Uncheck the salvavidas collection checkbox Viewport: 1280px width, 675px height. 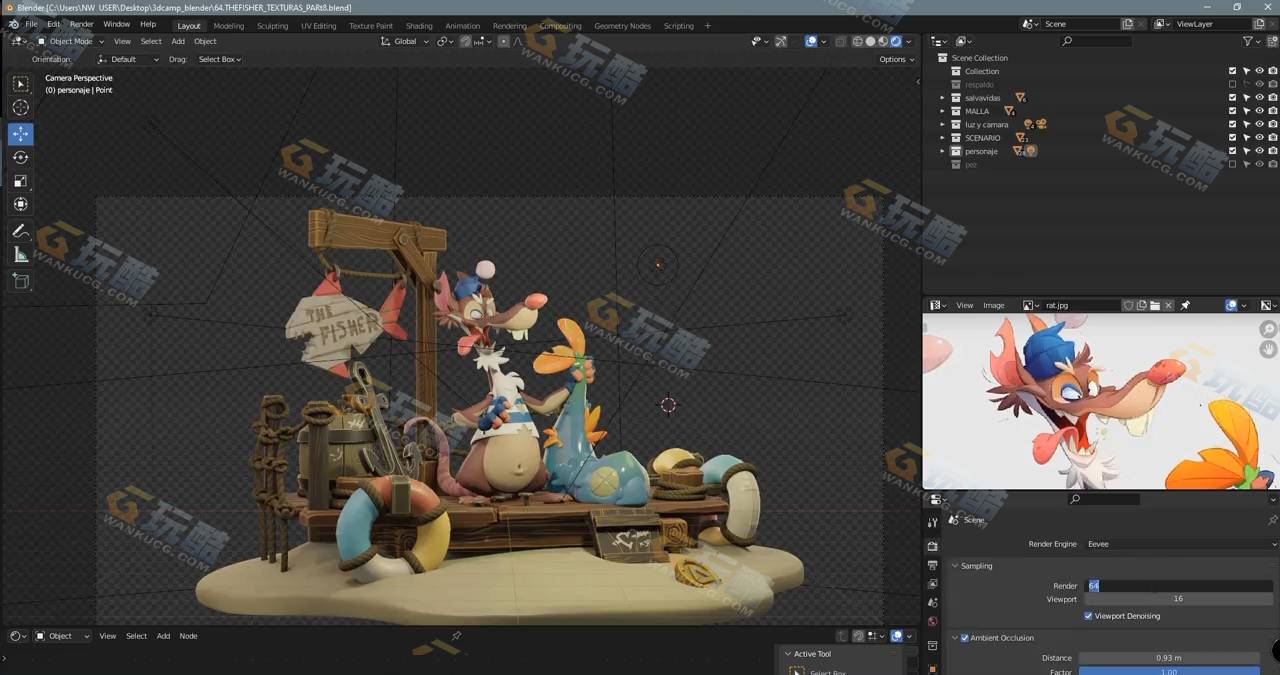[1232, 98]
